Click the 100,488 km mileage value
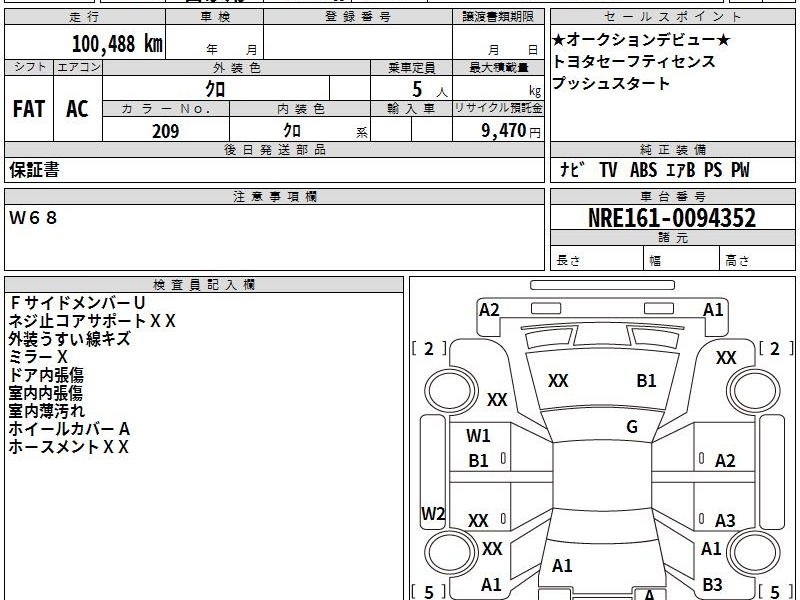The height and width of the screenshot is (600, 800). 117,44
